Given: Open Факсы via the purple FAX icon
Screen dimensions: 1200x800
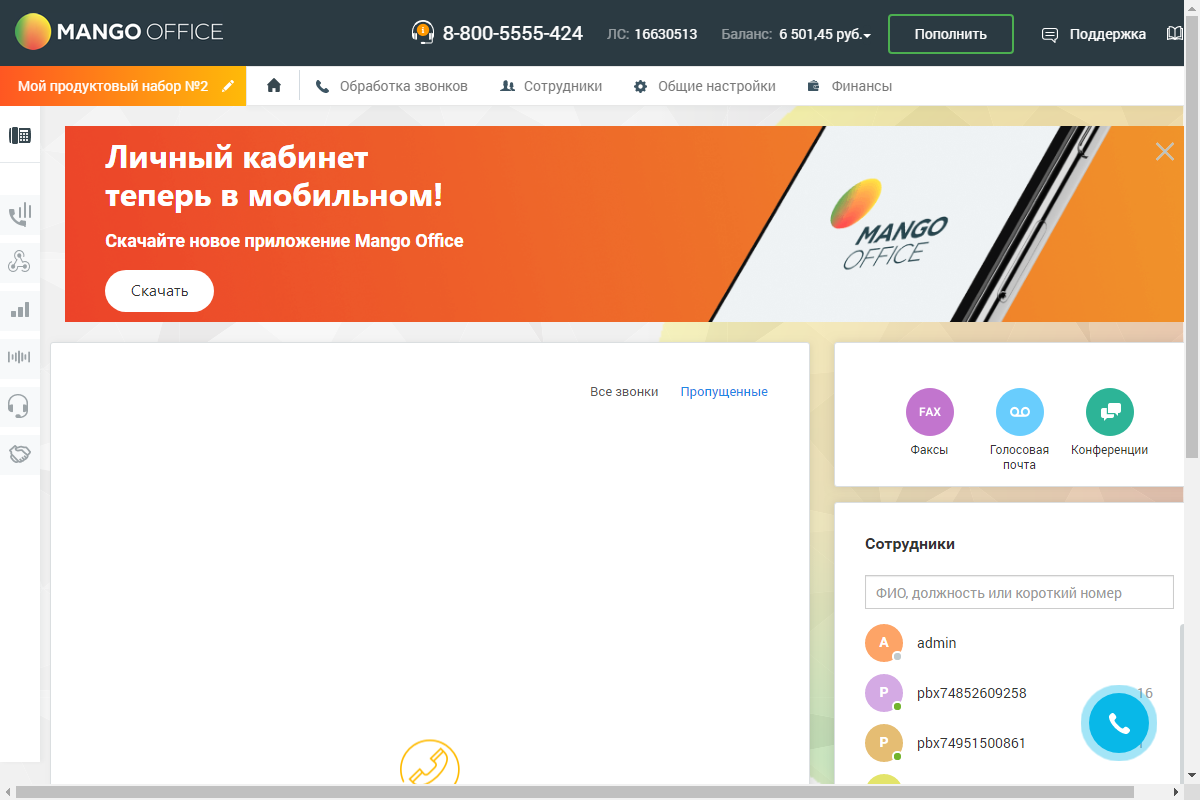Looking at the screenshot, I should coord(929,412).
